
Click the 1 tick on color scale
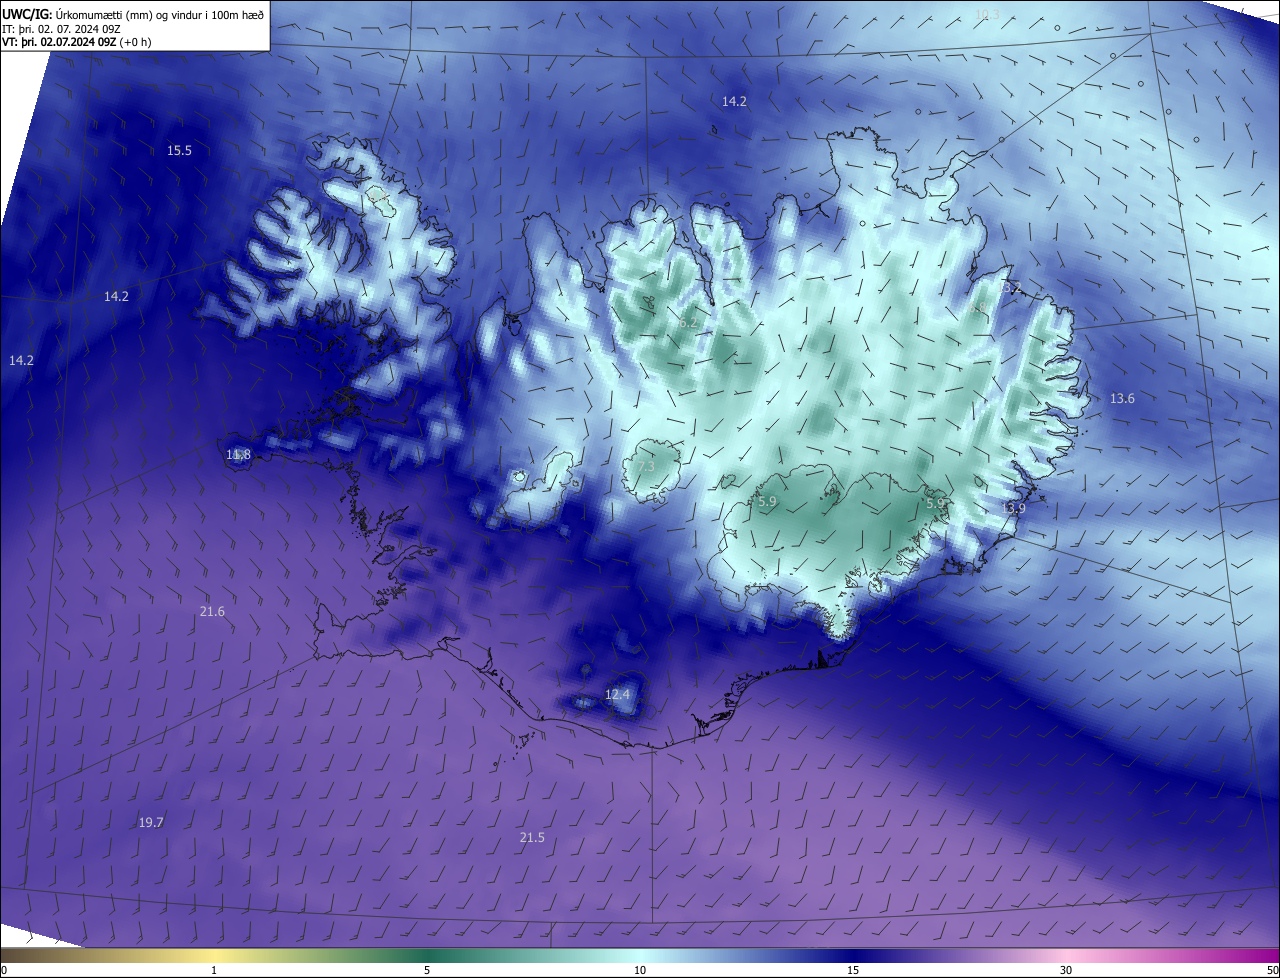(x=214, y=970)
